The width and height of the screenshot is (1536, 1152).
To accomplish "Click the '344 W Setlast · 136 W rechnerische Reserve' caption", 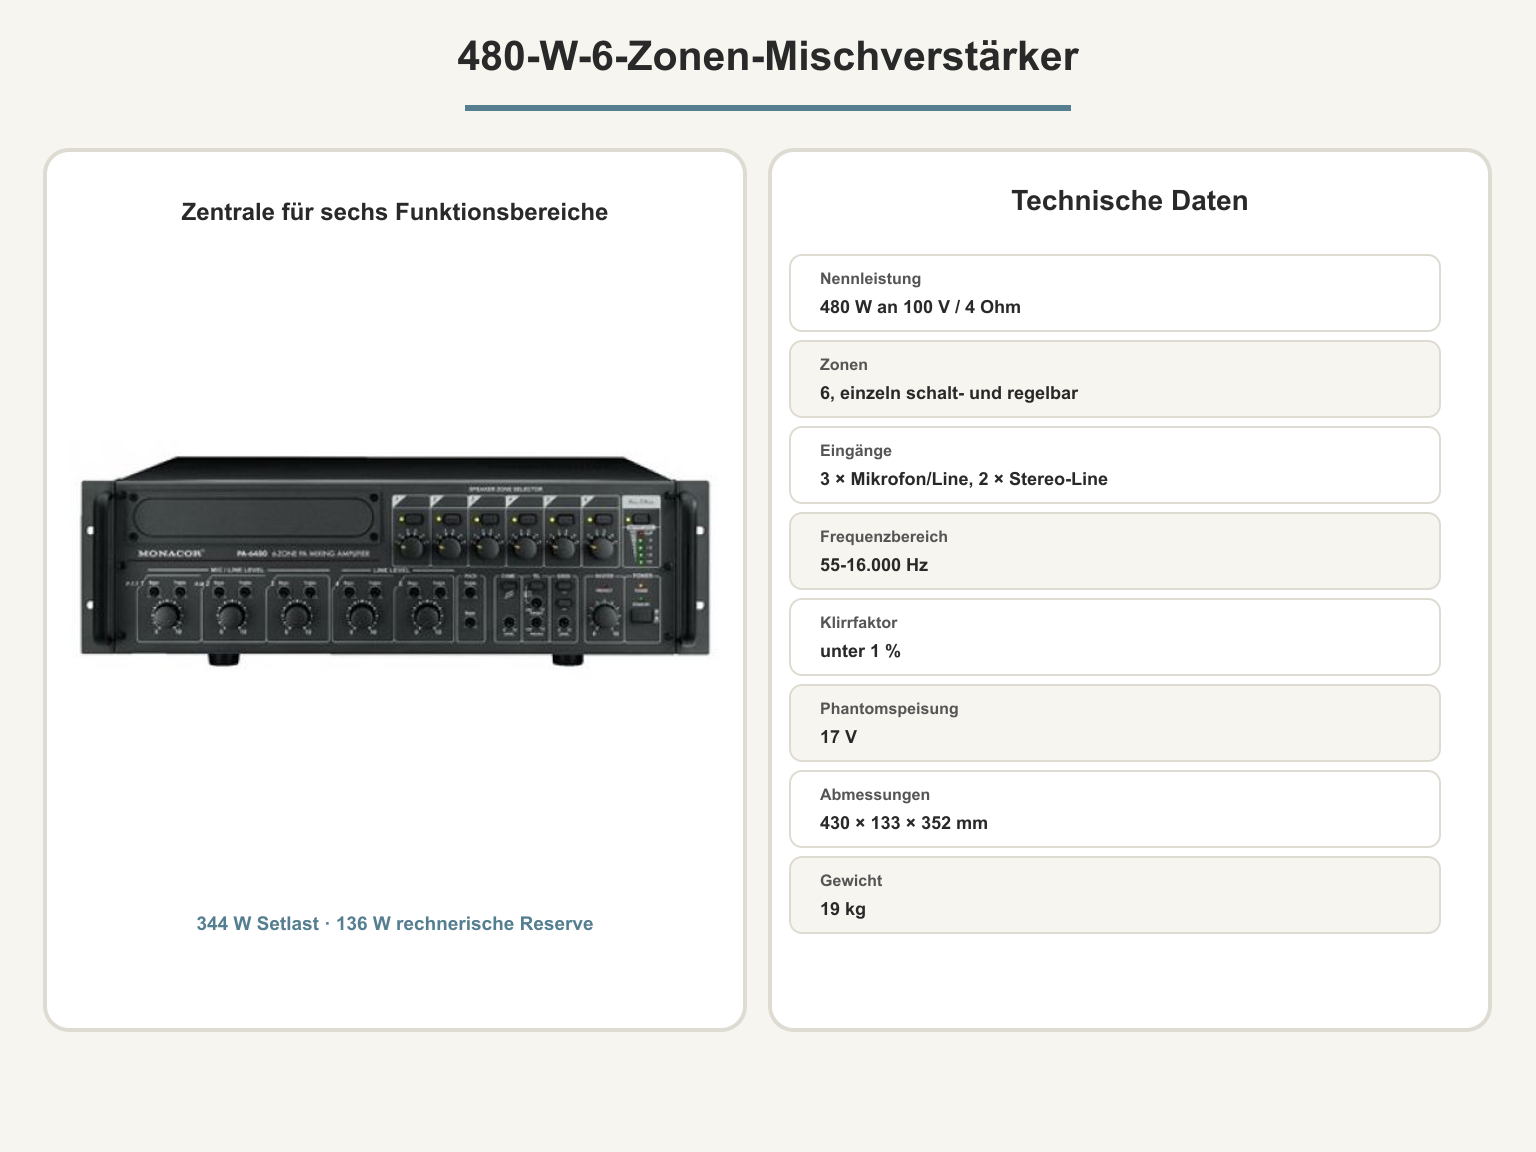I will click(x=395, y=924).
